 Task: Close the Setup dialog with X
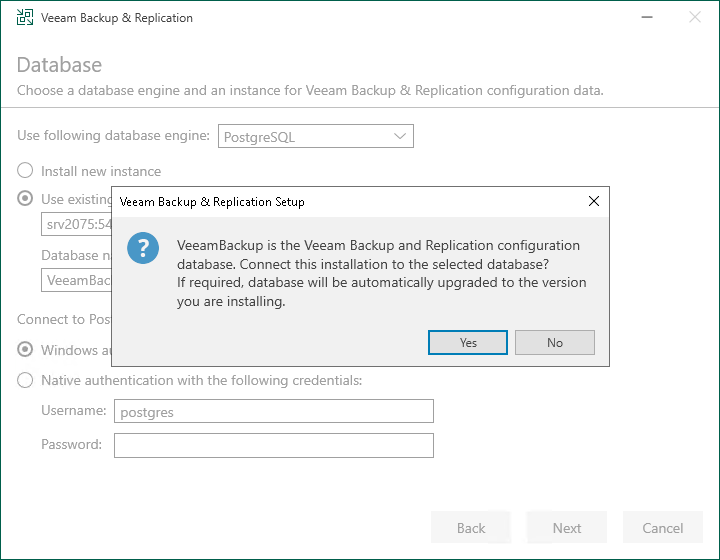point(594,201)
